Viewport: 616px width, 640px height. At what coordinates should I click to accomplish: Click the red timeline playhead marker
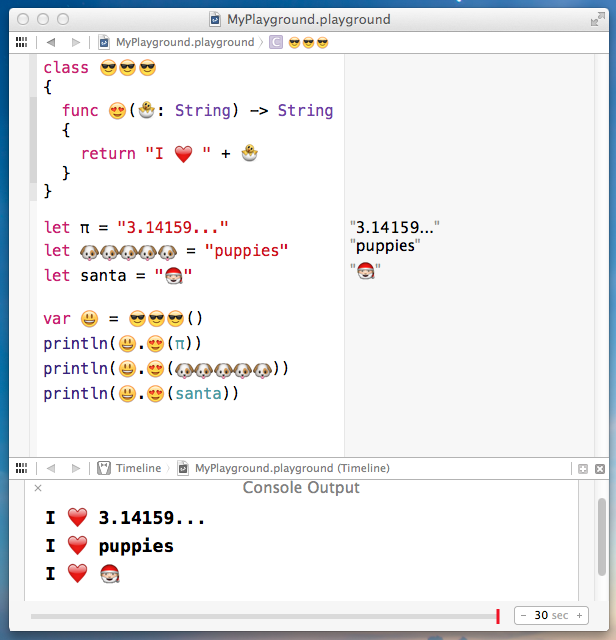tap(498, 616)
